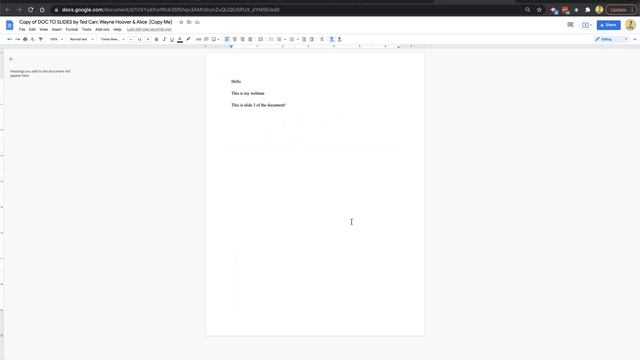640x360 pixels.
Task: Toggle Bold formatting
Action: [x=156, y=39]
